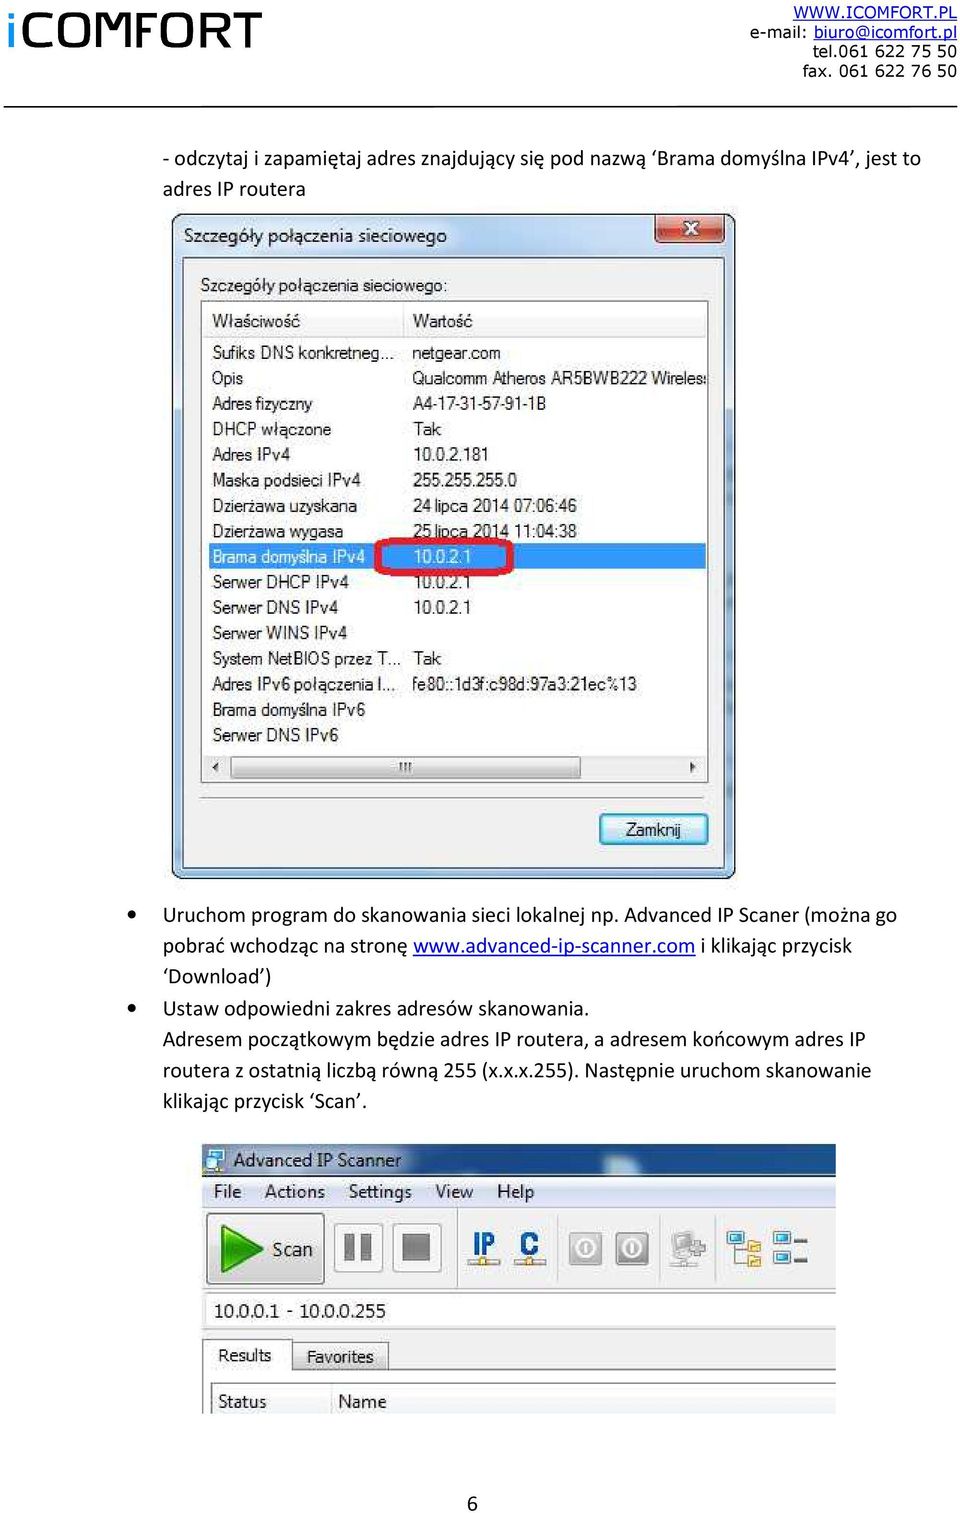
Task: Click the MAC address A4-17-31-57-91-1B
Action: [479, 403]
